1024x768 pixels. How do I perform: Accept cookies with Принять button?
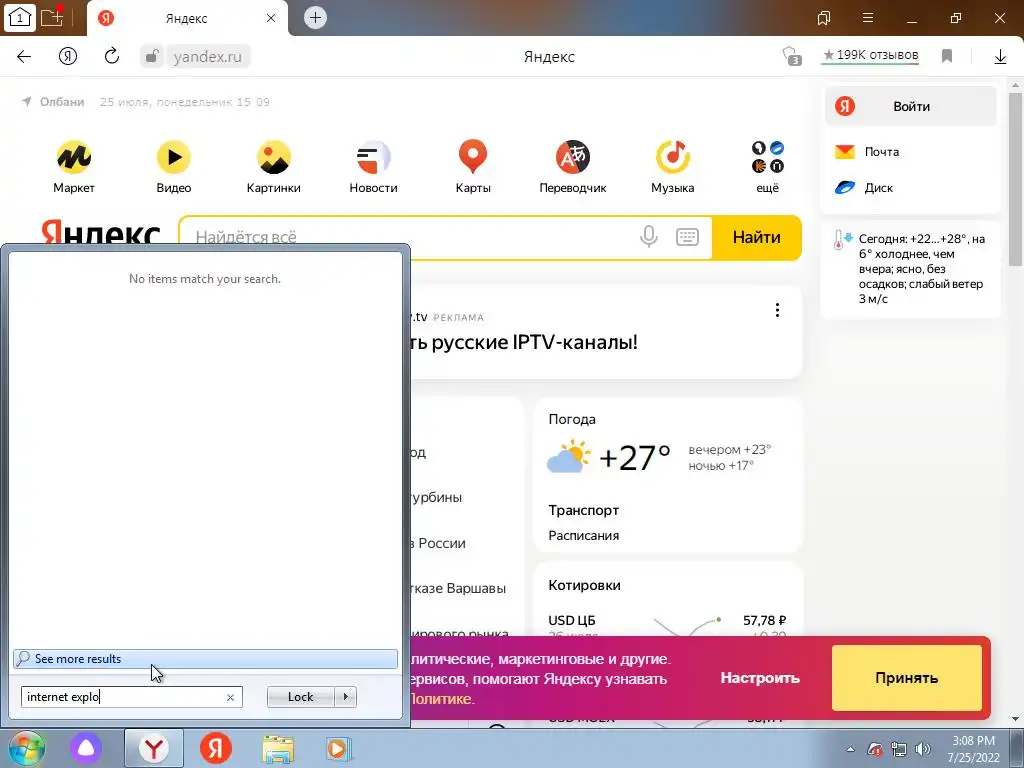click(906, 678)
